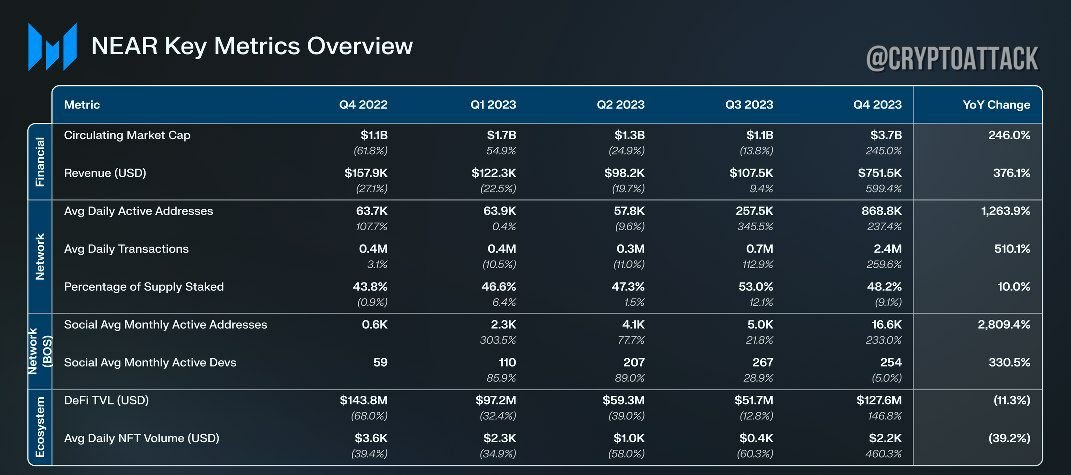The height and width of the screenshot is (475, 1071).
Task: Click the $97.2M DeFi TVL value
Action: pos(496,401)
